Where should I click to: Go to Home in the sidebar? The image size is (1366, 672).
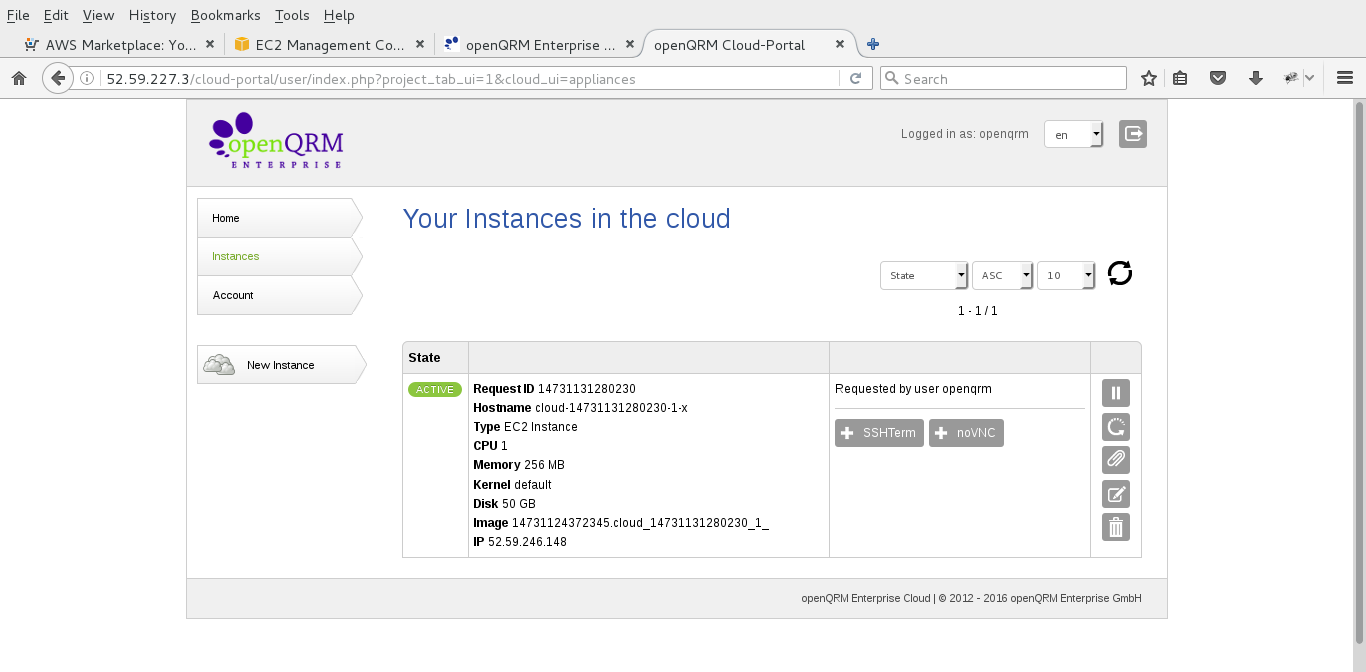click(279, 218)
